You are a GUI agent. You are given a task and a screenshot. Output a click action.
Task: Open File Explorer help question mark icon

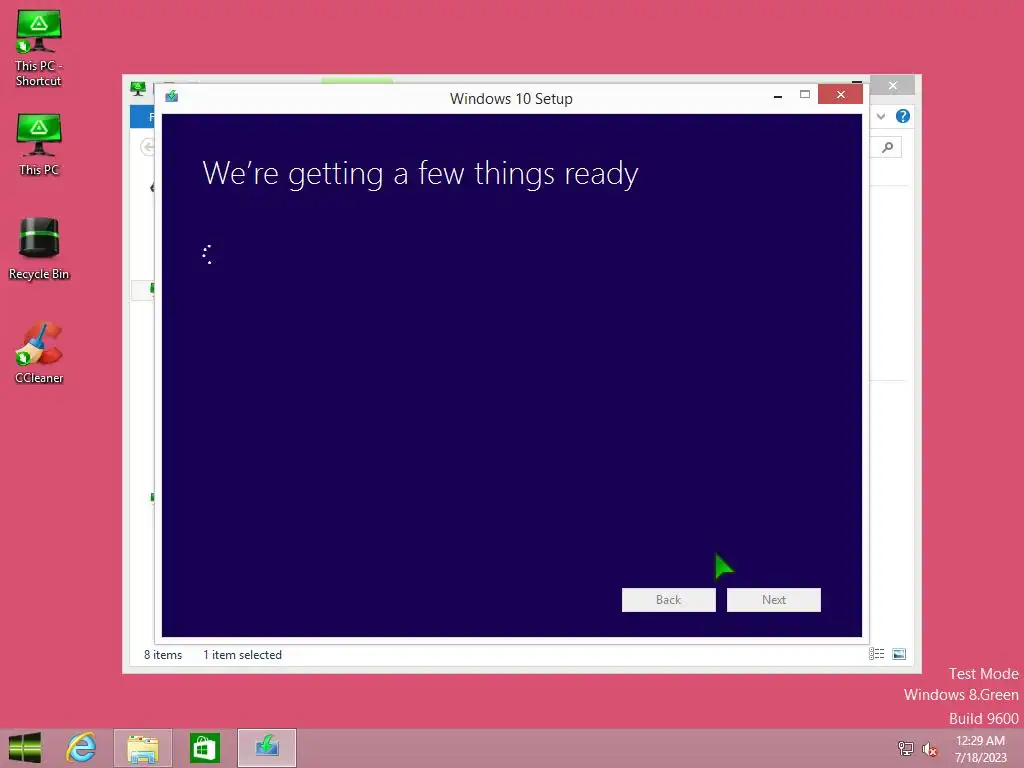pyautogui.click(x=903, y=116)
